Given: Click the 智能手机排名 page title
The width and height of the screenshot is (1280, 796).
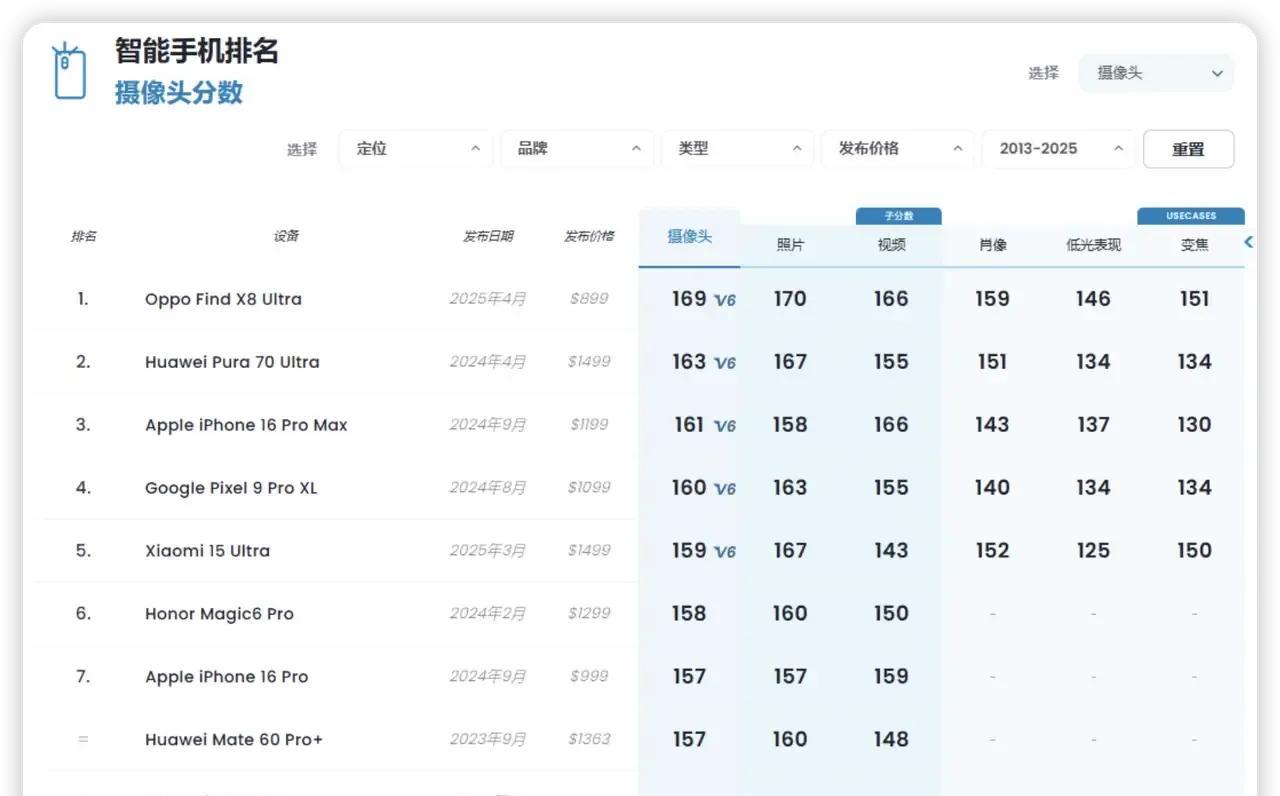Looking at the screenshot, I should [x=197, y=51].
